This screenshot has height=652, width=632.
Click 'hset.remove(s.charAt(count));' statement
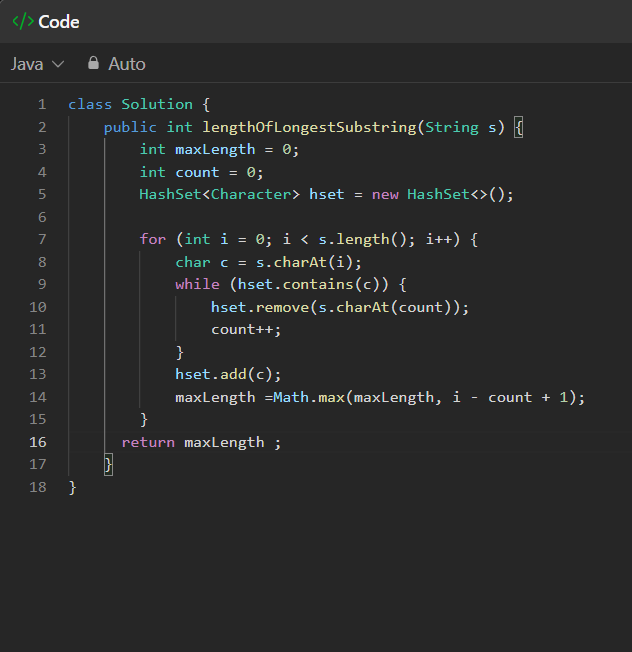click(340, 307)
